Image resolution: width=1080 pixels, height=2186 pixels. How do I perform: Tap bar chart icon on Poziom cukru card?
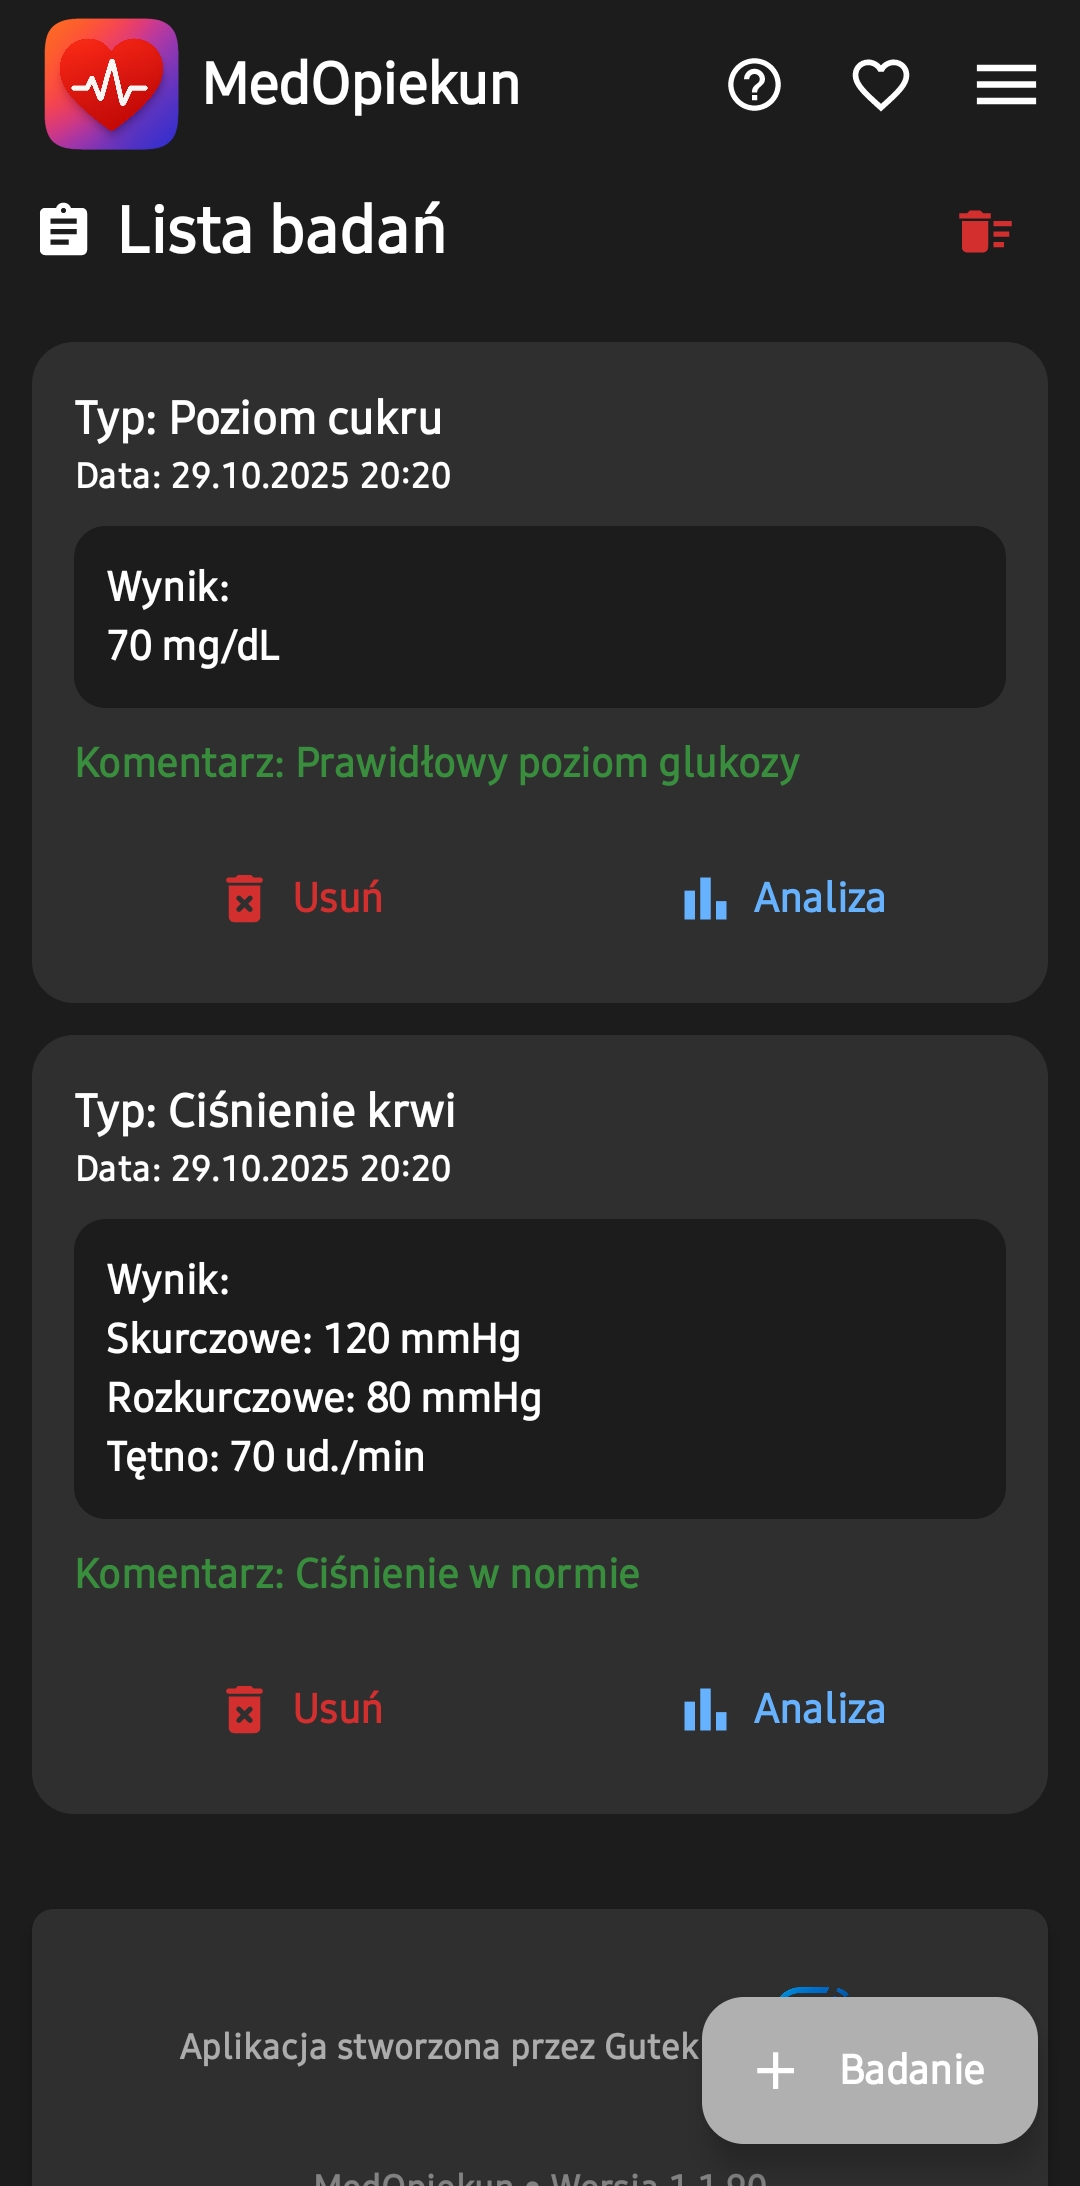tap(705, 898)
